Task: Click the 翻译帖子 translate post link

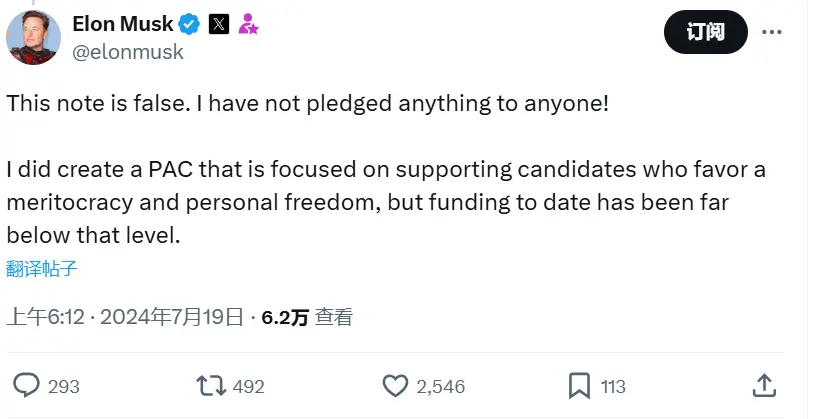Action: [42, 268]
